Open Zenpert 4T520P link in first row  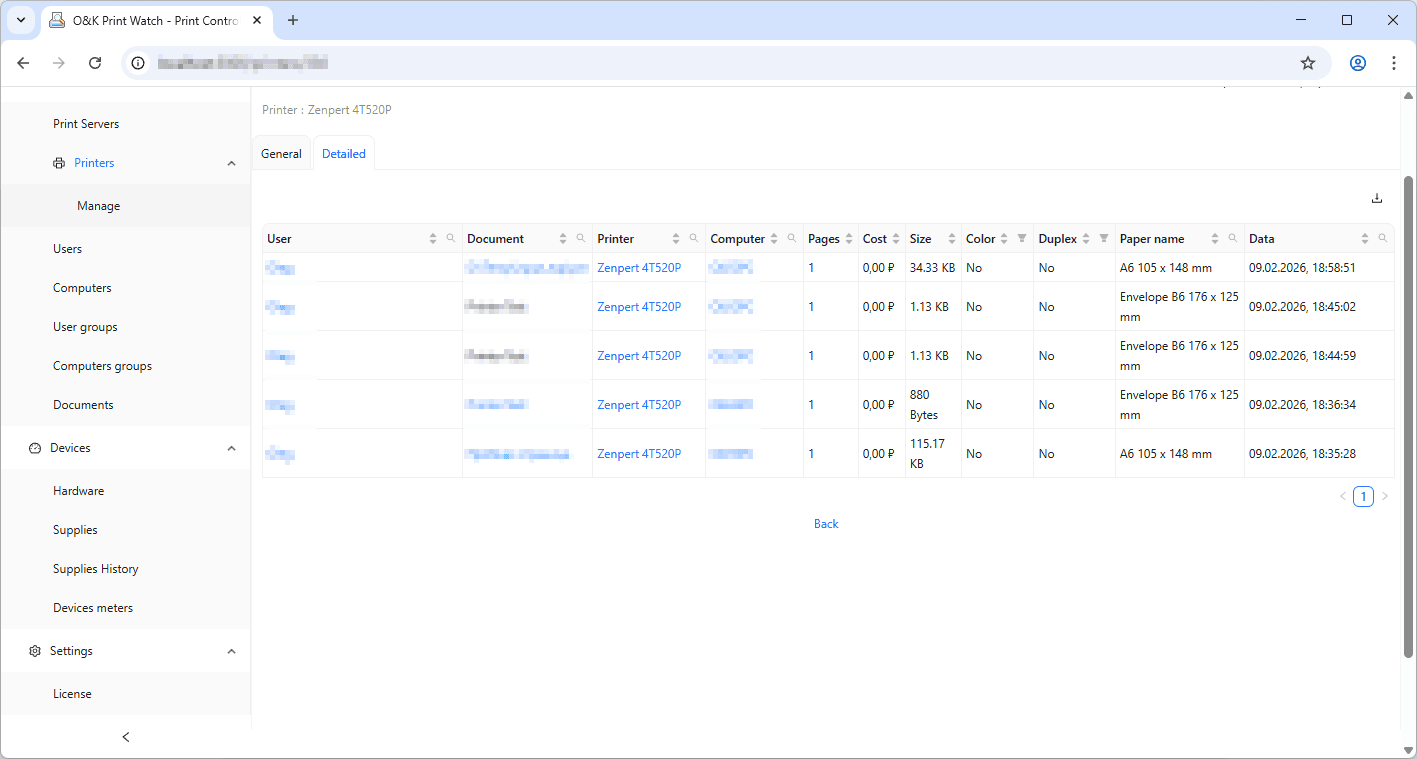(639, 268)
